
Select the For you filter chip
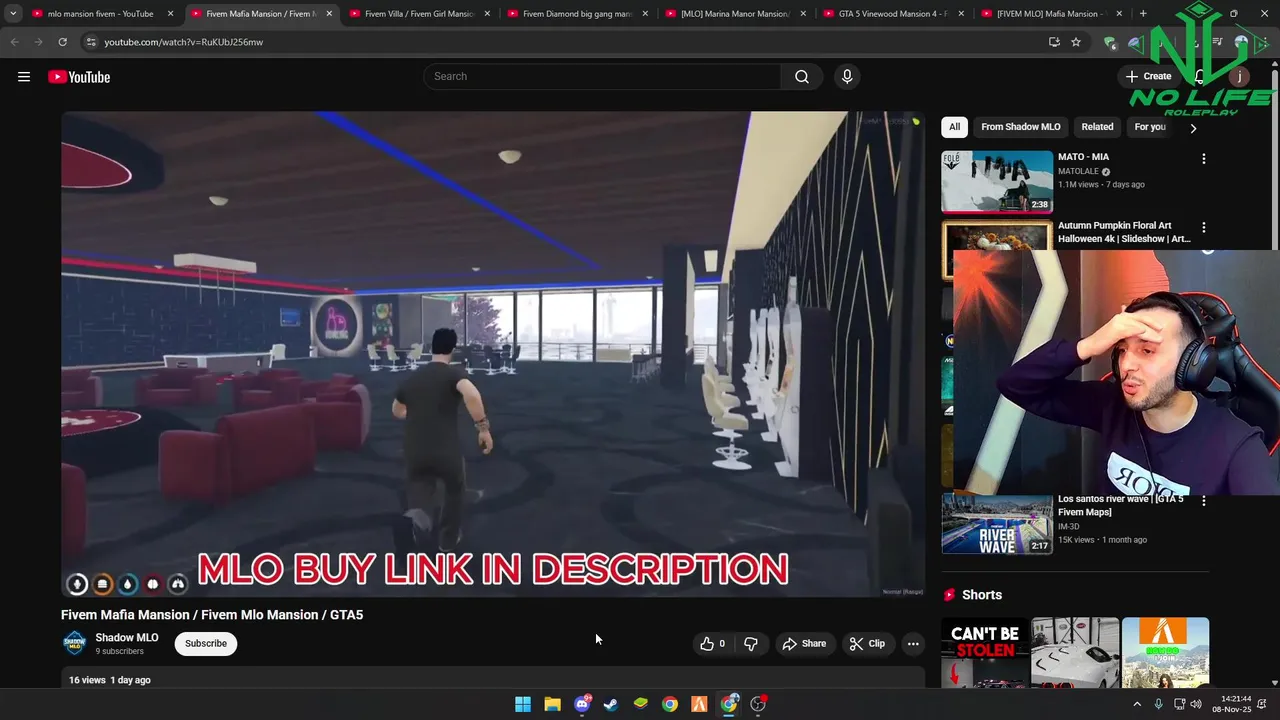[1150, 127]
